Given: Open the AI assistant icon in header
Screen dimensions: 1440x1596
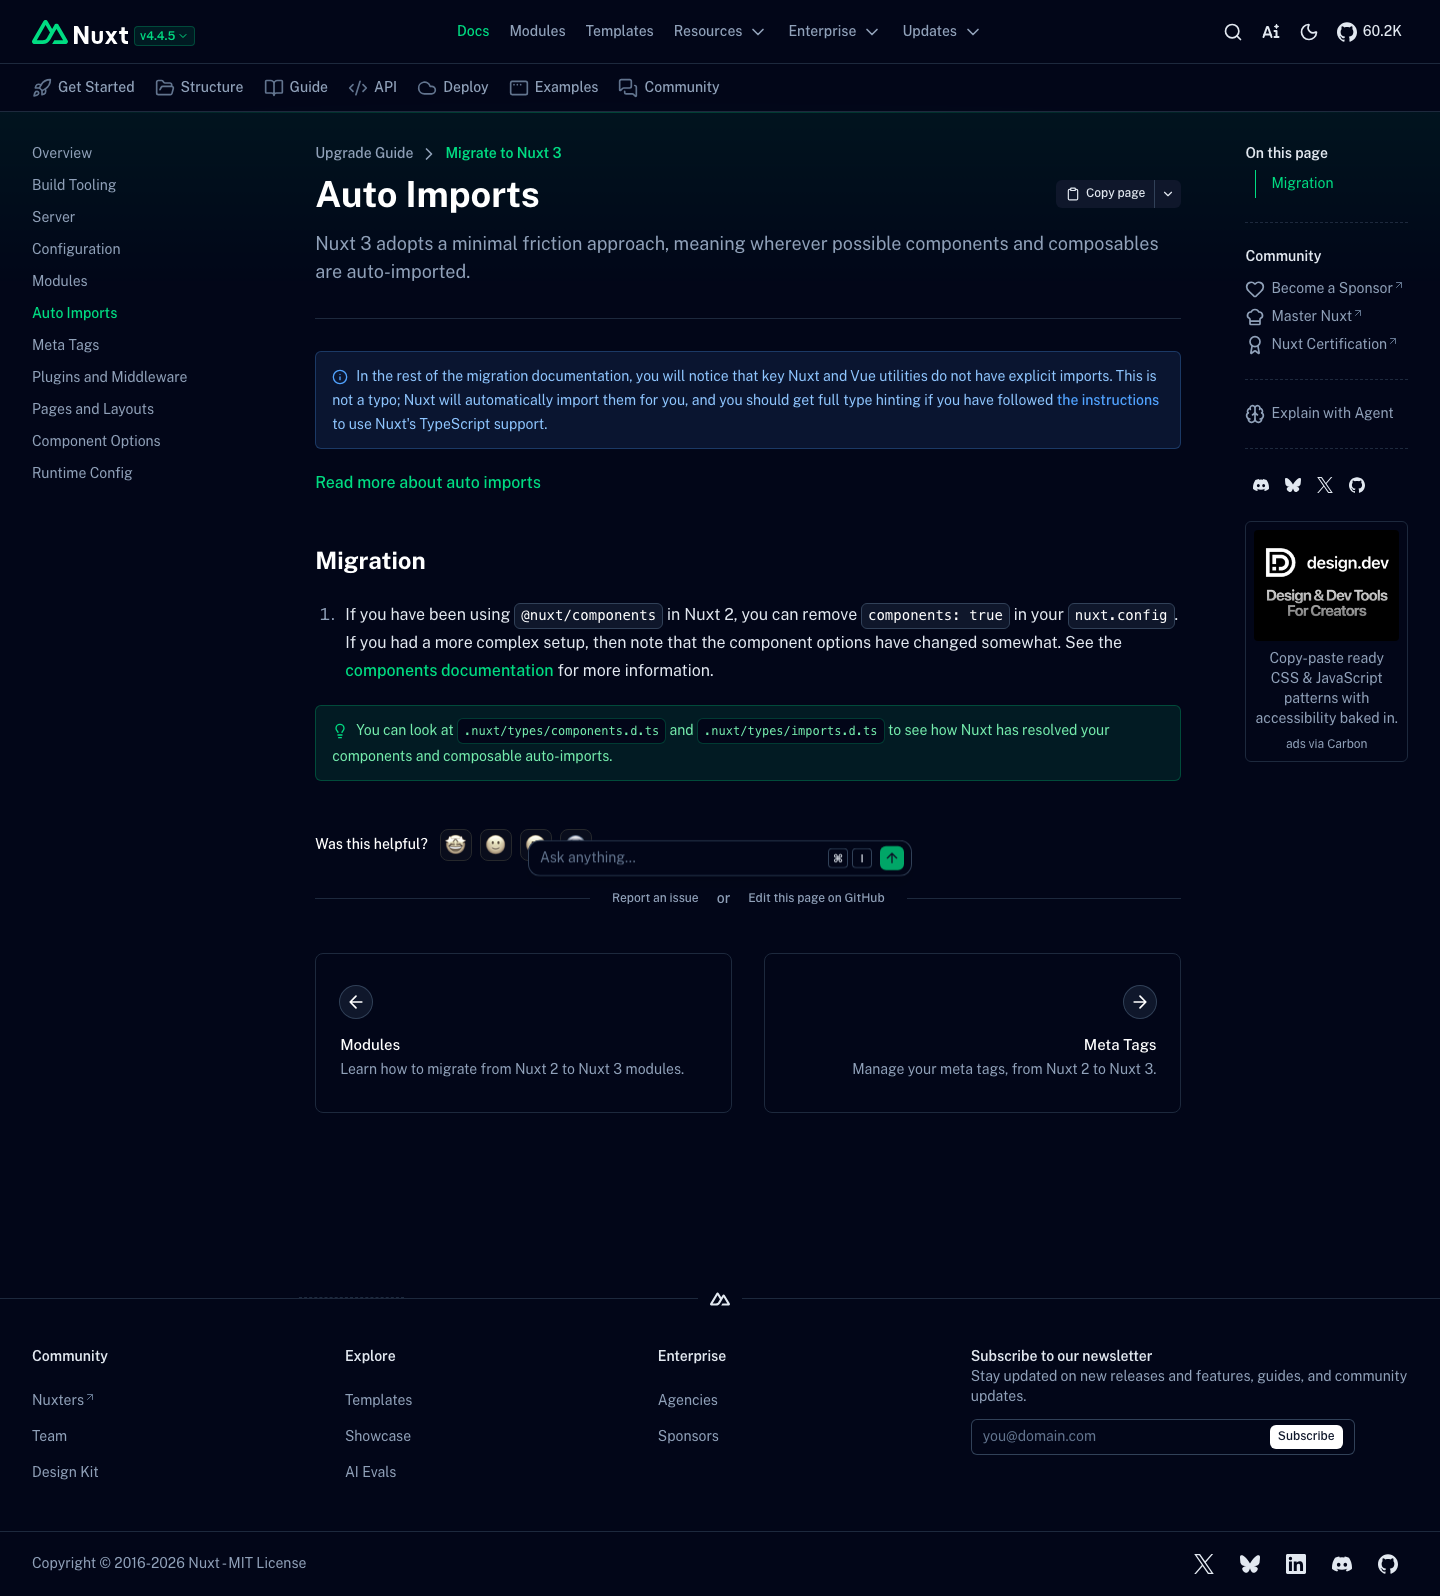Looking at the screenshot, I should [x=1271, y=32].
